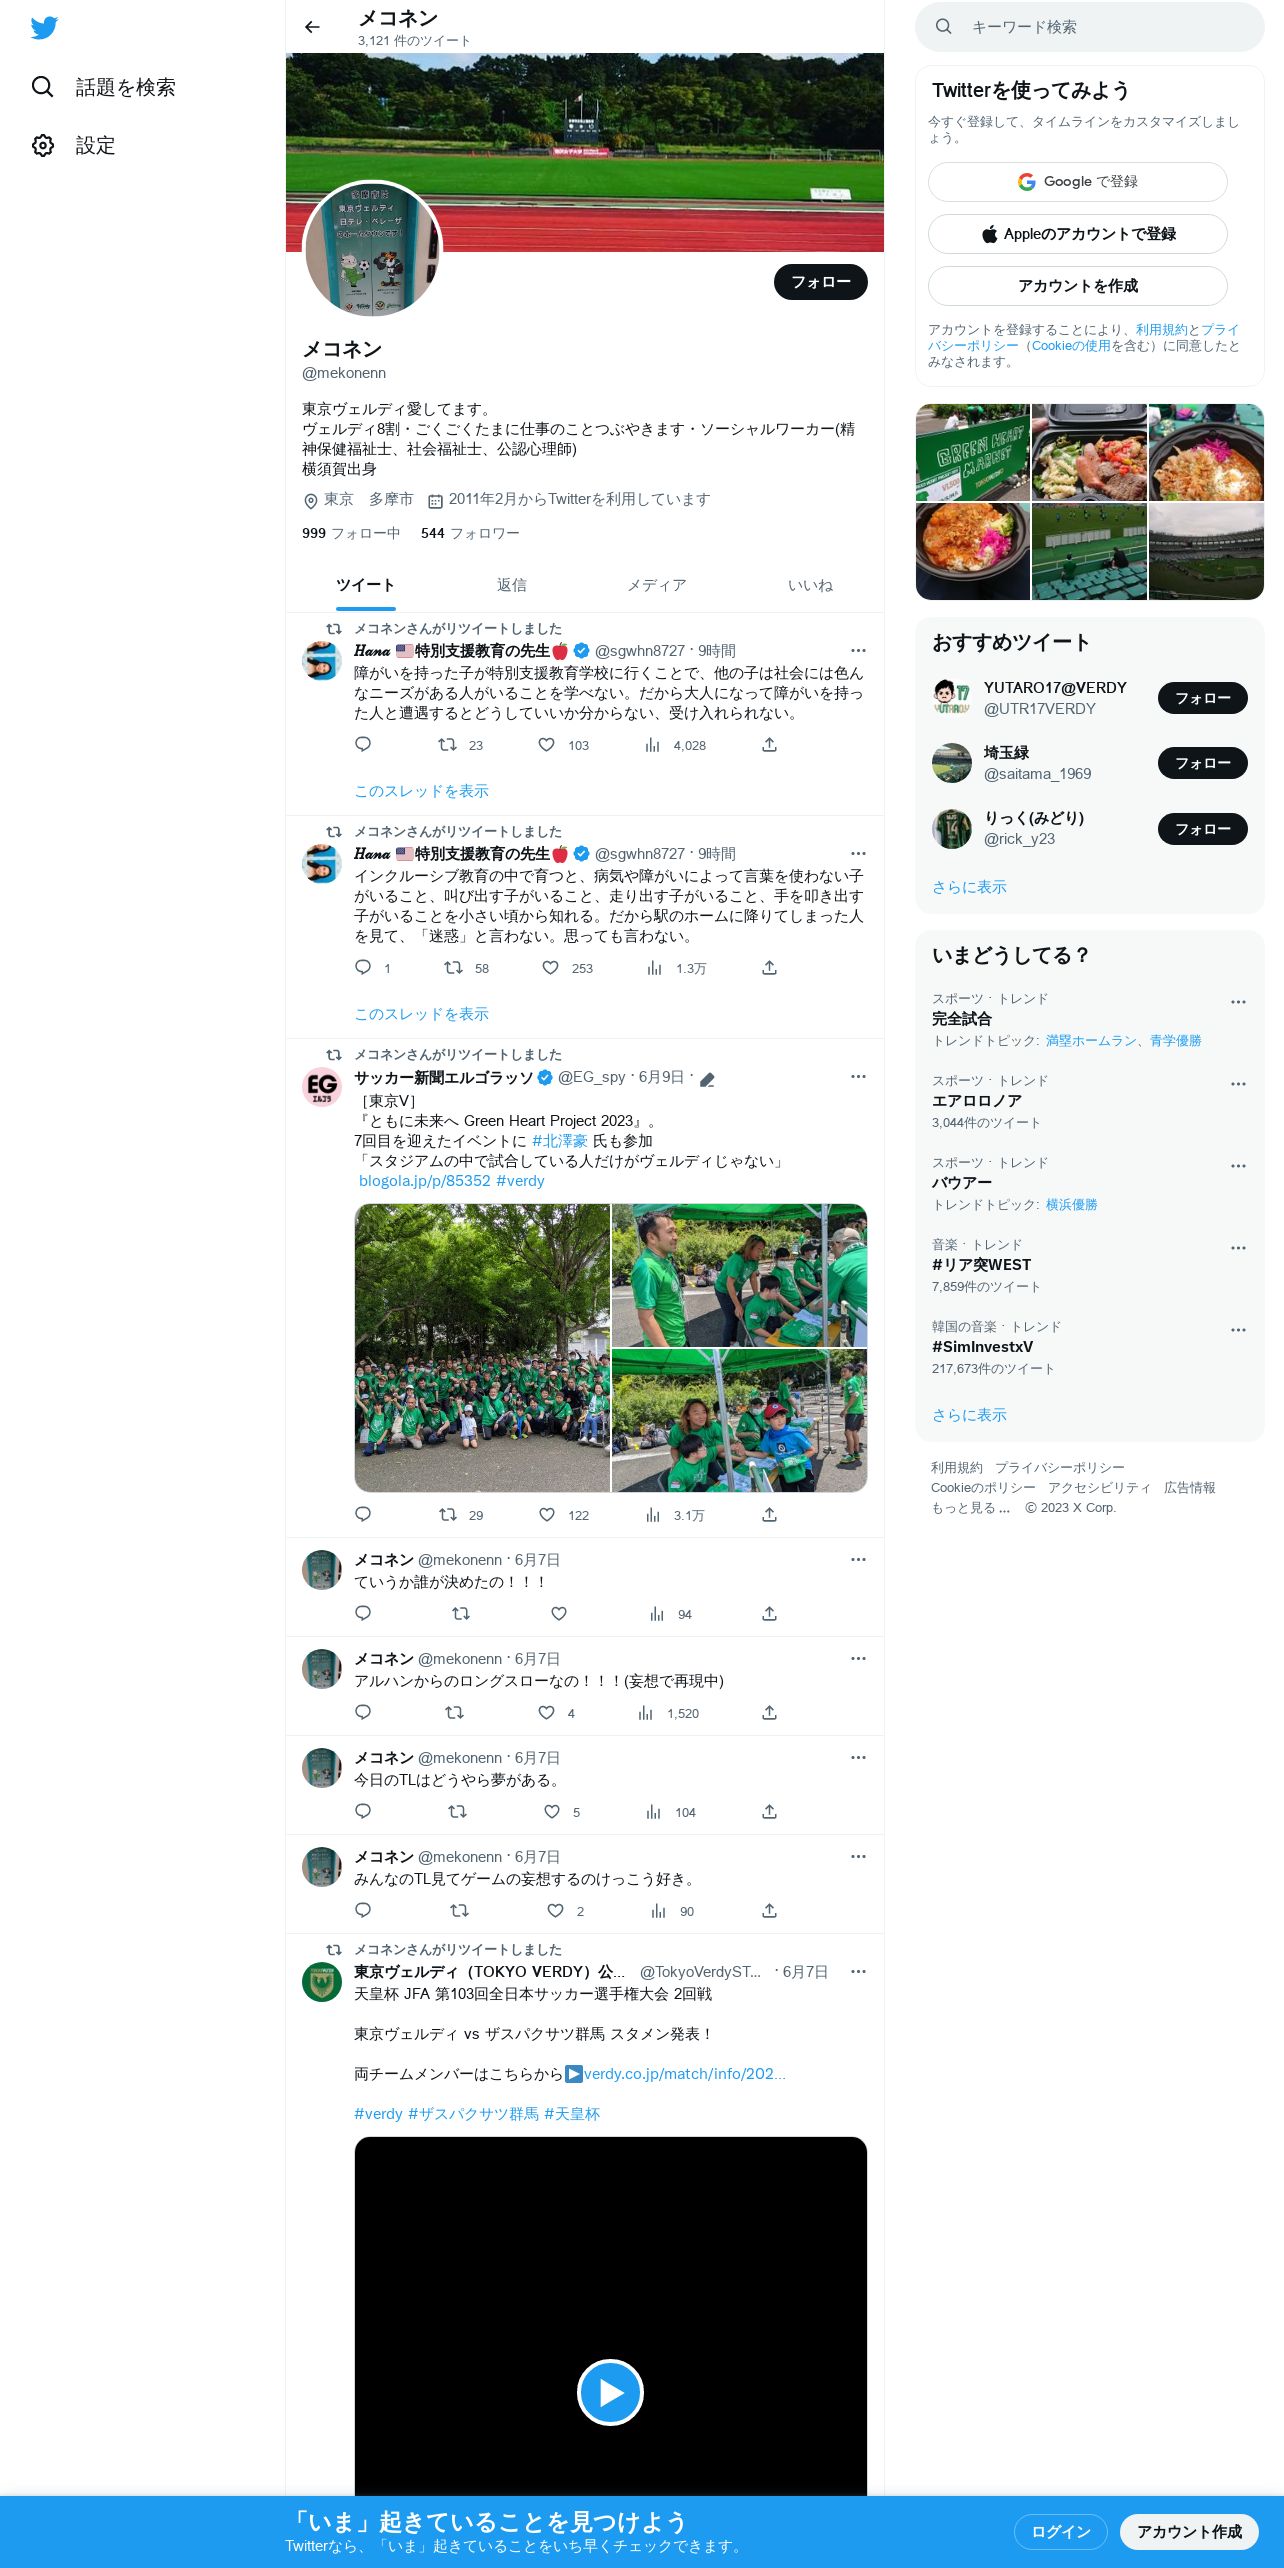This screenshot has height=2568, width=1284.
Task: Retweet the 今日のTLはどうやら夢がある tweet
Action: (457, 1811)
